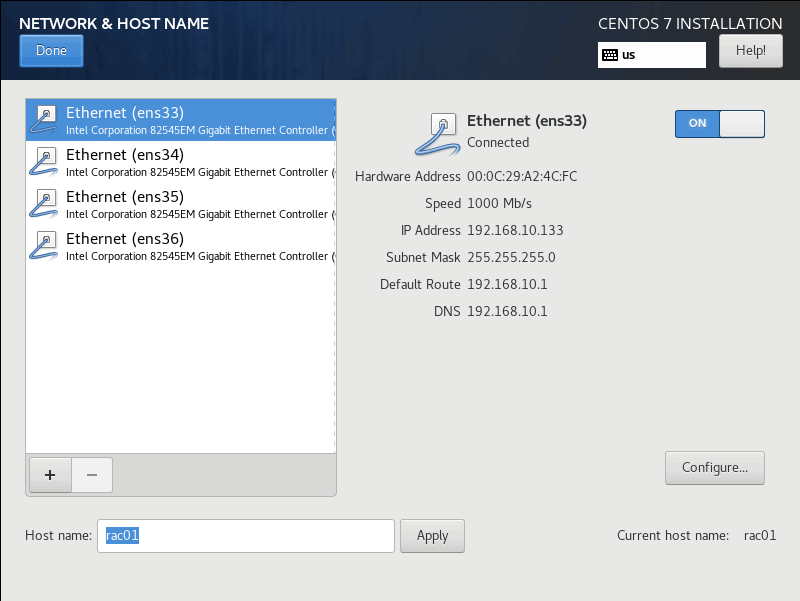The image size is (800, 601).
Task: Open Configure... for the connection
Action: point(714,467)
